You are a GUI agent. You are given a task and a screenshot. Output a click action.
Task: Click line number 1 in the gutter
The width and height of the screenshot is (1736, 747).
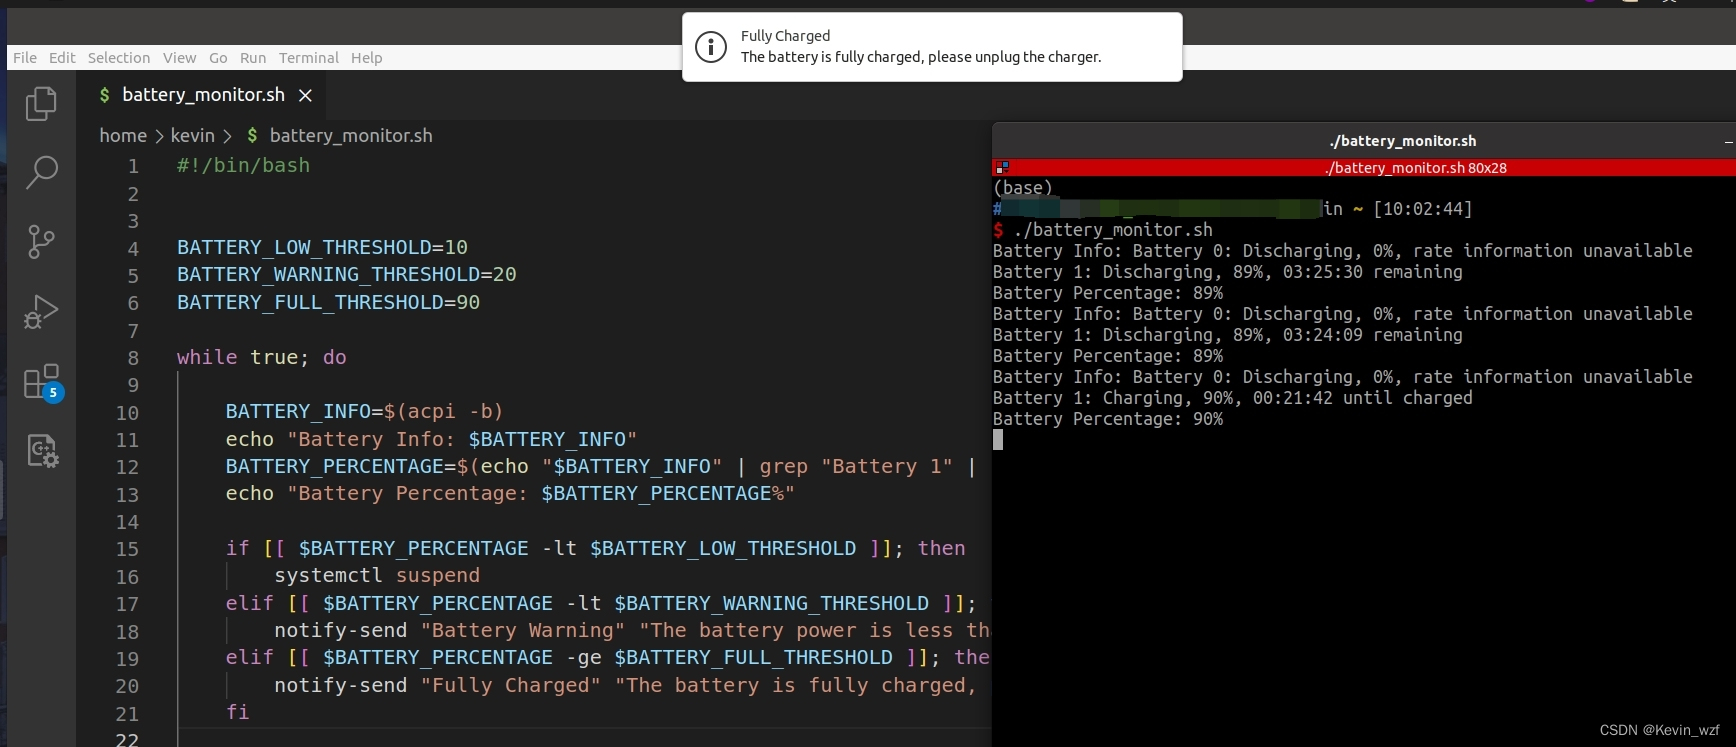click(133, 166)
